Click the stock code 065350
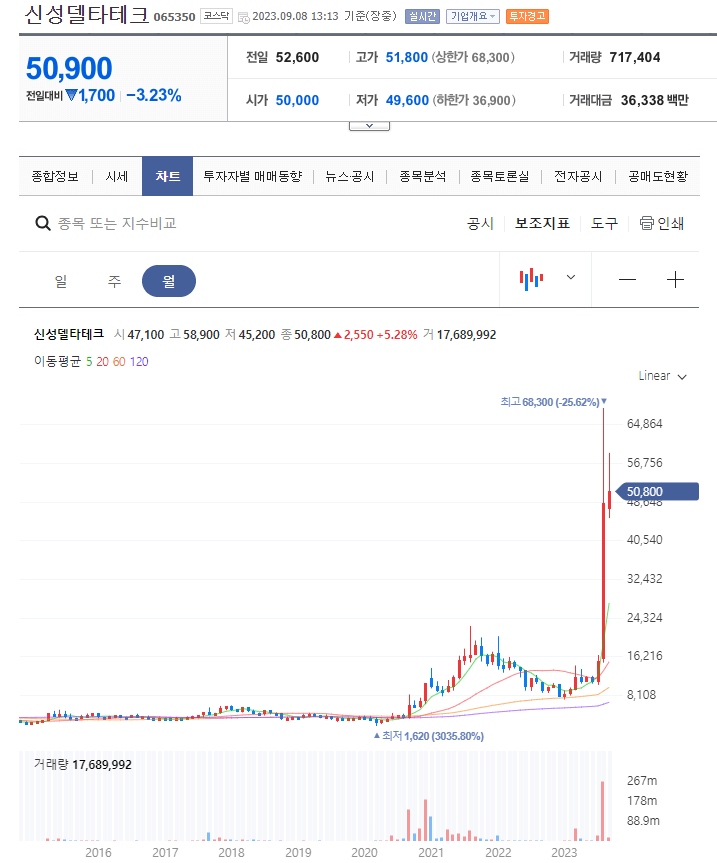Viewport: 717px width, 863px height. [x=174, y=17]
